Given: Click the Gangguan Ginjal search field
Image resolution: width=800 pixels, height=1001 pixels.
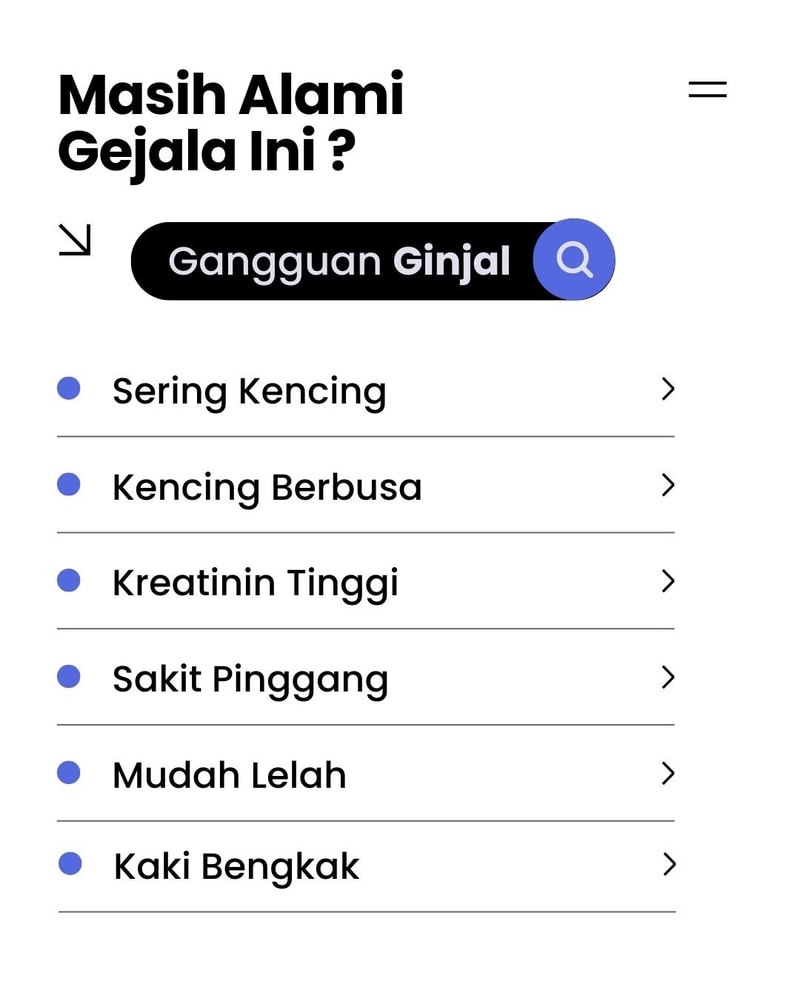Looking at the screenshot, I should [x=339, y=262].
